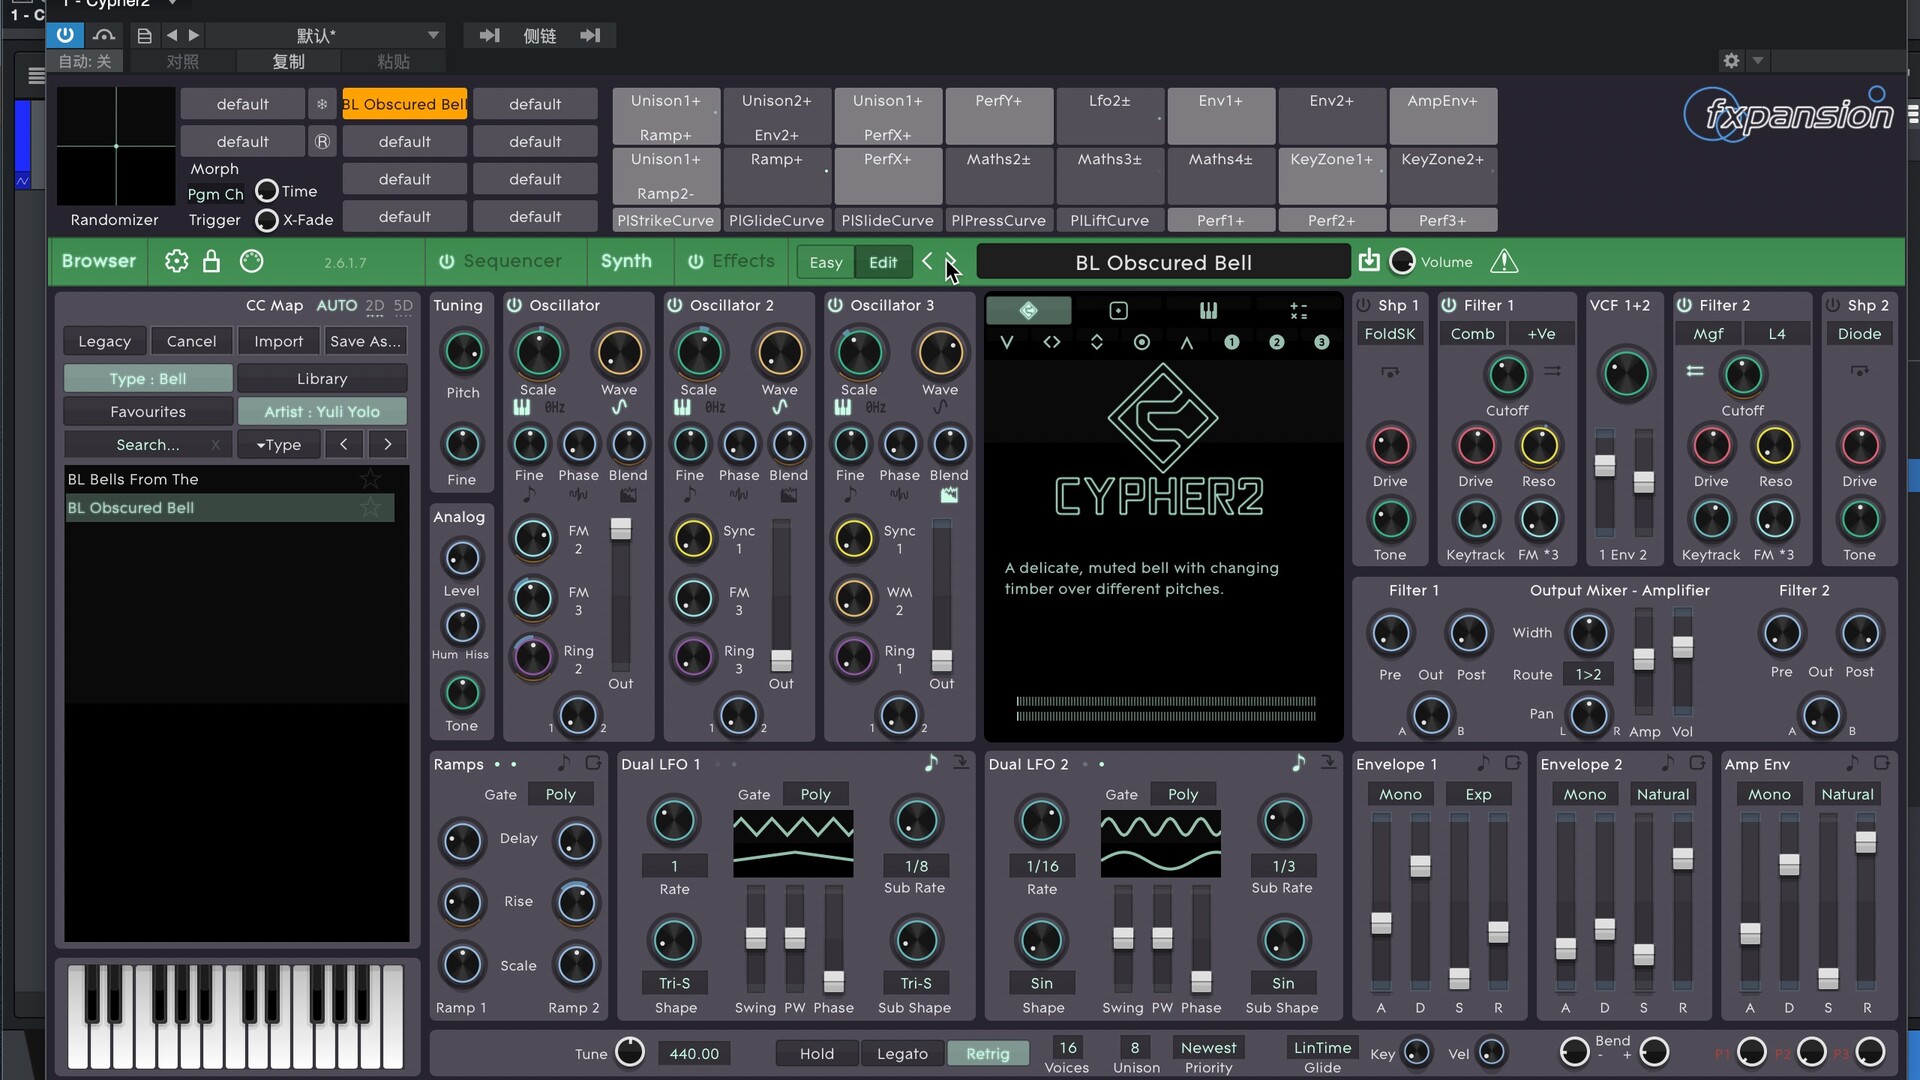Click the host preset file icon
1920x1080 pixels.
click(x=144, y=36)
